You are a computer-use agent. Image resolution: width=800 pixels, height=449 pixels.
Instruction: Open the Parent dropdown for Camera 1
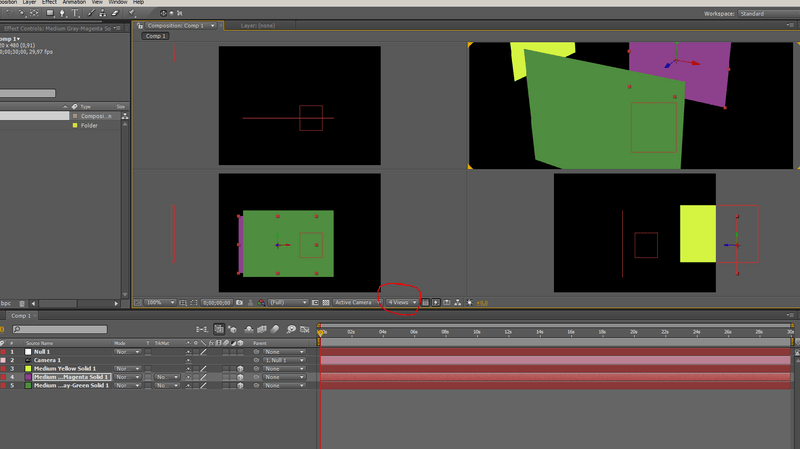pyautogui.click(x=284, y=360)
